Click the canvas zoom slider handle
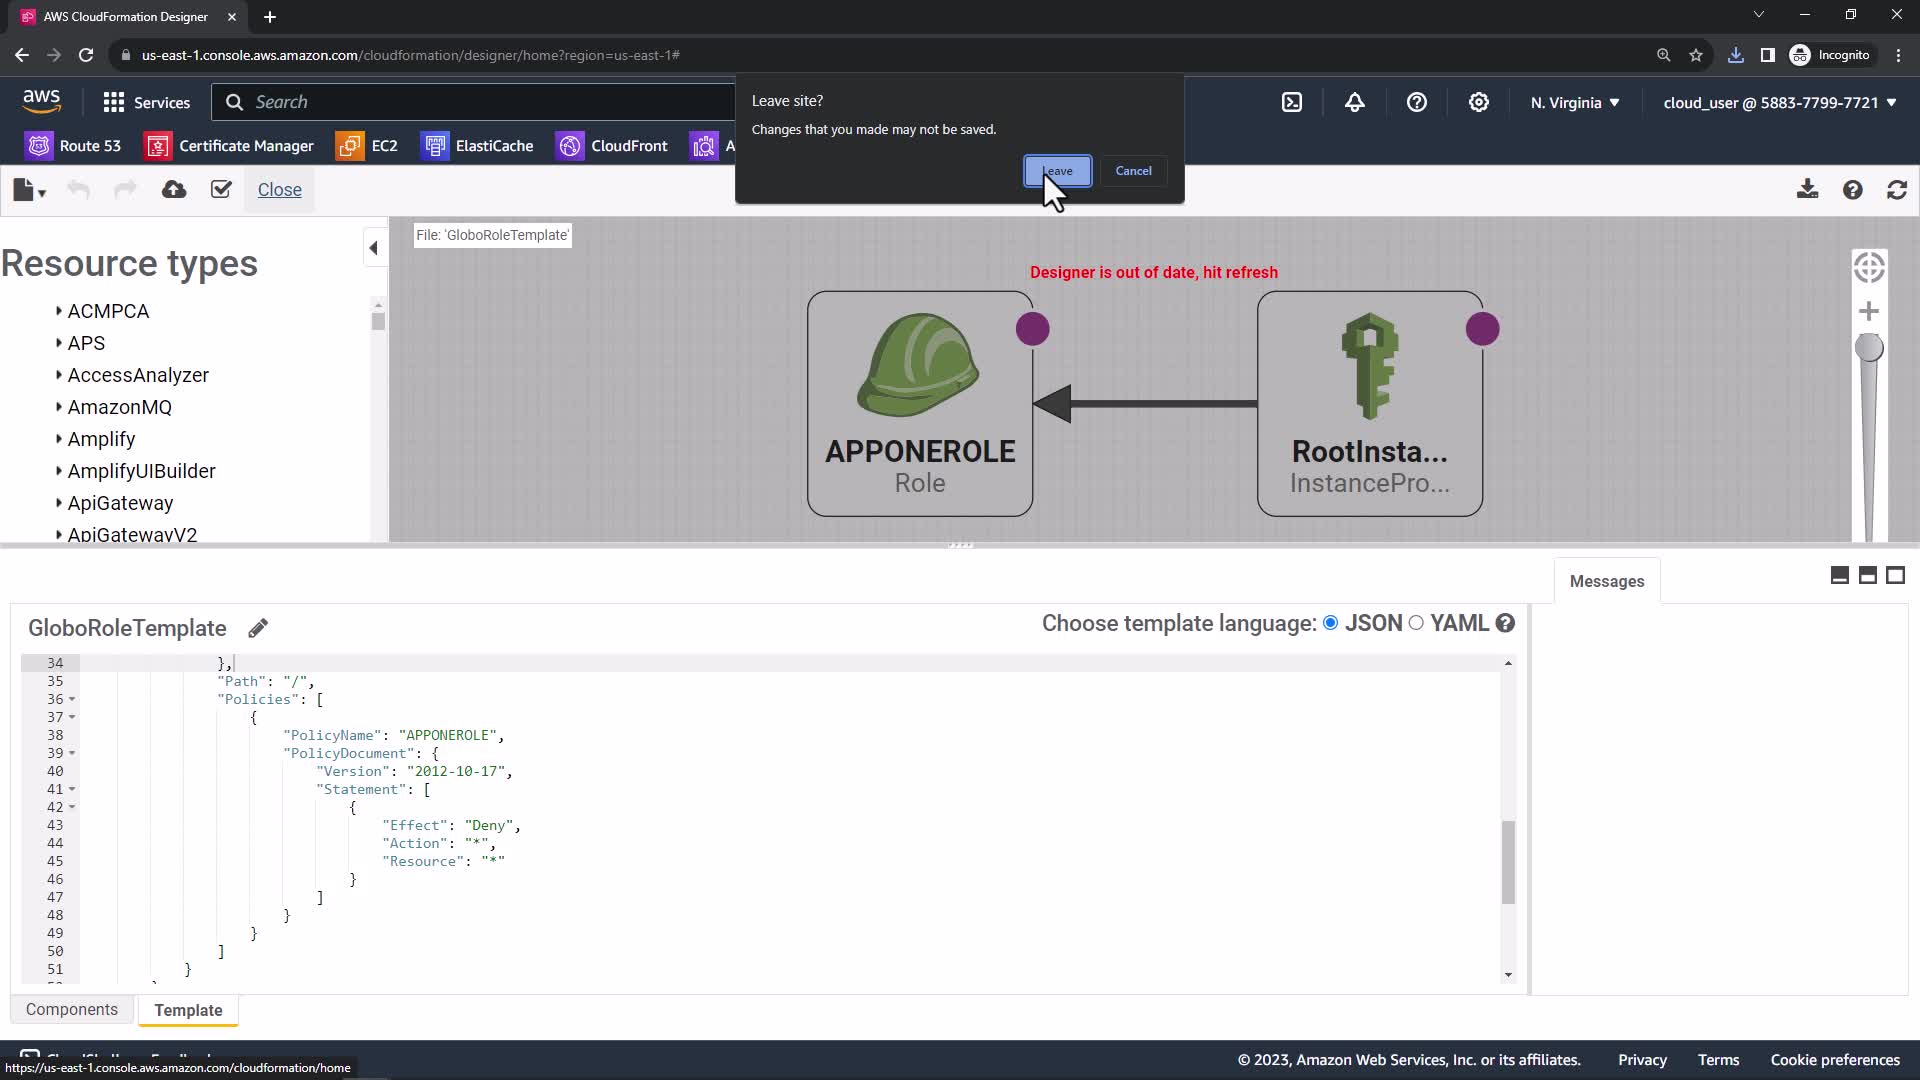The height and width of the screenshot is (1080, 1920). point(1868,348)
